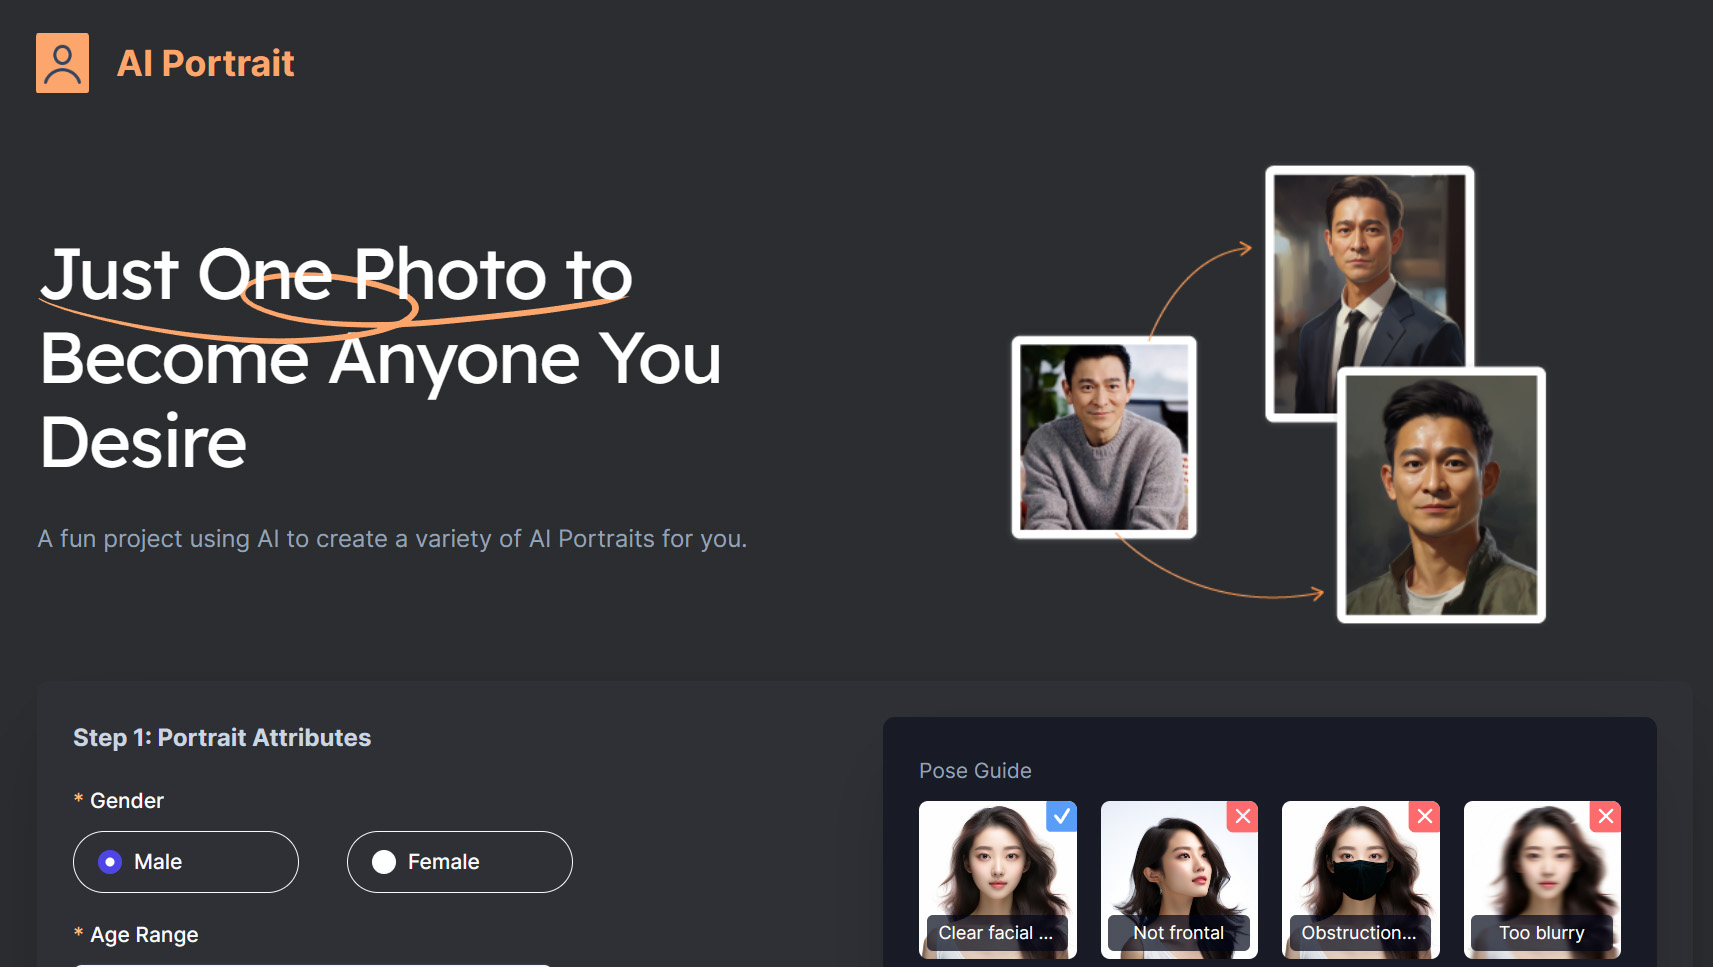Image resolution: width=1713 pixels, height=967 pixels.
Task: Open the AI Portrait title link
Action: coord(205,64)
